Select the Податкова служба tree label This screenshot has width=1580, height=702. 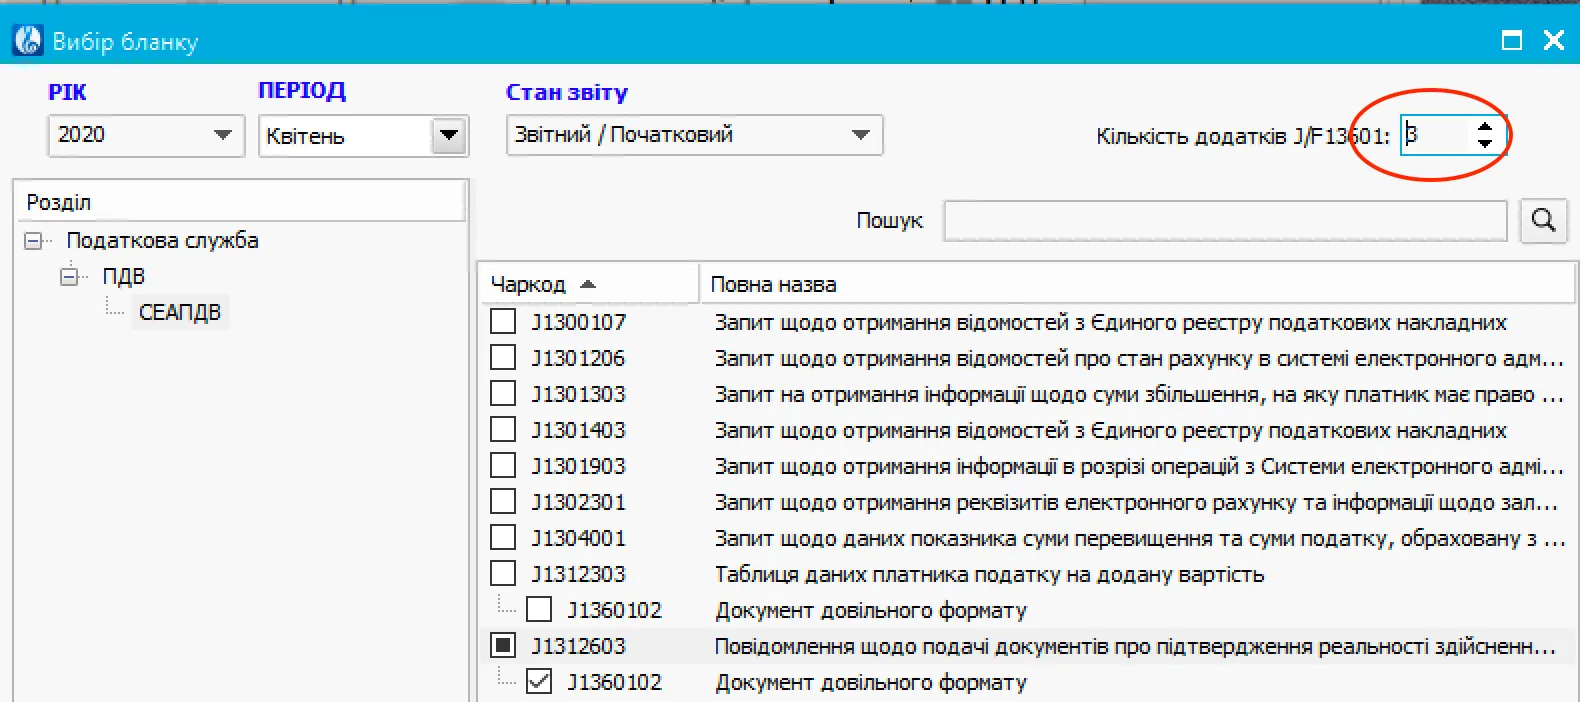click(x=162, y=241)
